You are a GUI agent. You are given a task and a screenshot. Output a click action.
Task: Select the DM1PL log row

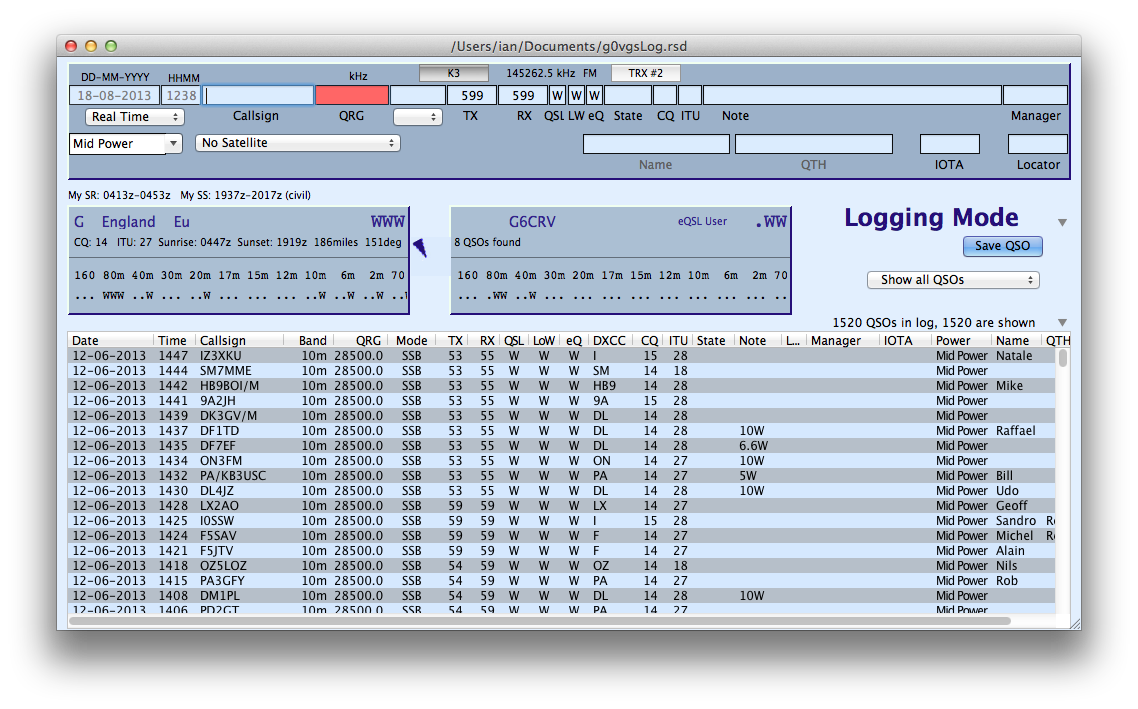pos(562,596)
